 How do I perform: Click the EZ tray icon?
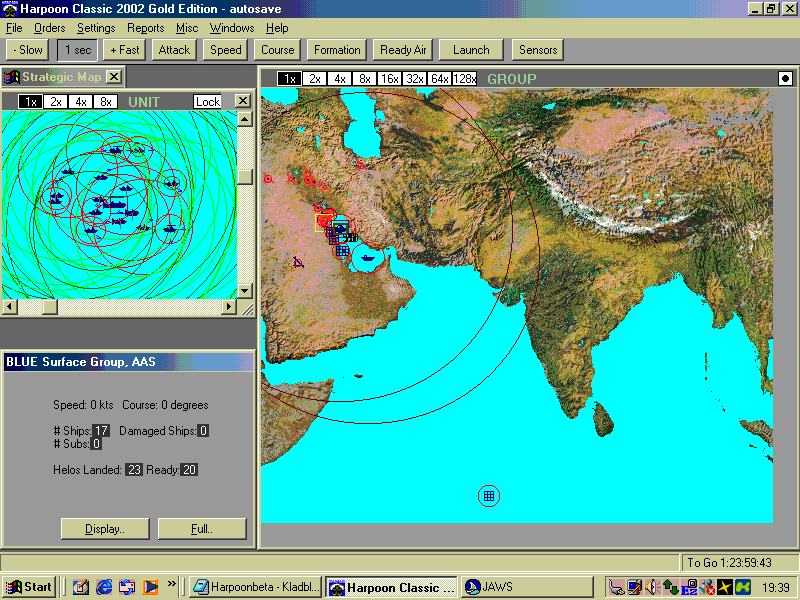[x=689, y=587]
